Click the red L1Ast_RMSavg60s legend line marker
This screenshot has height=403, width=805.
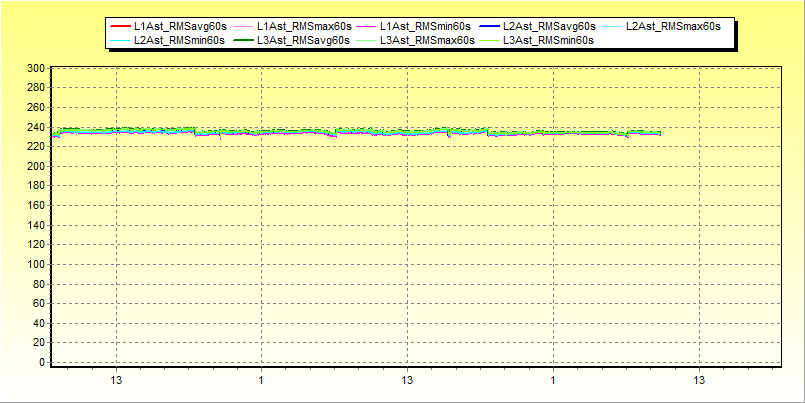(118, 26)
